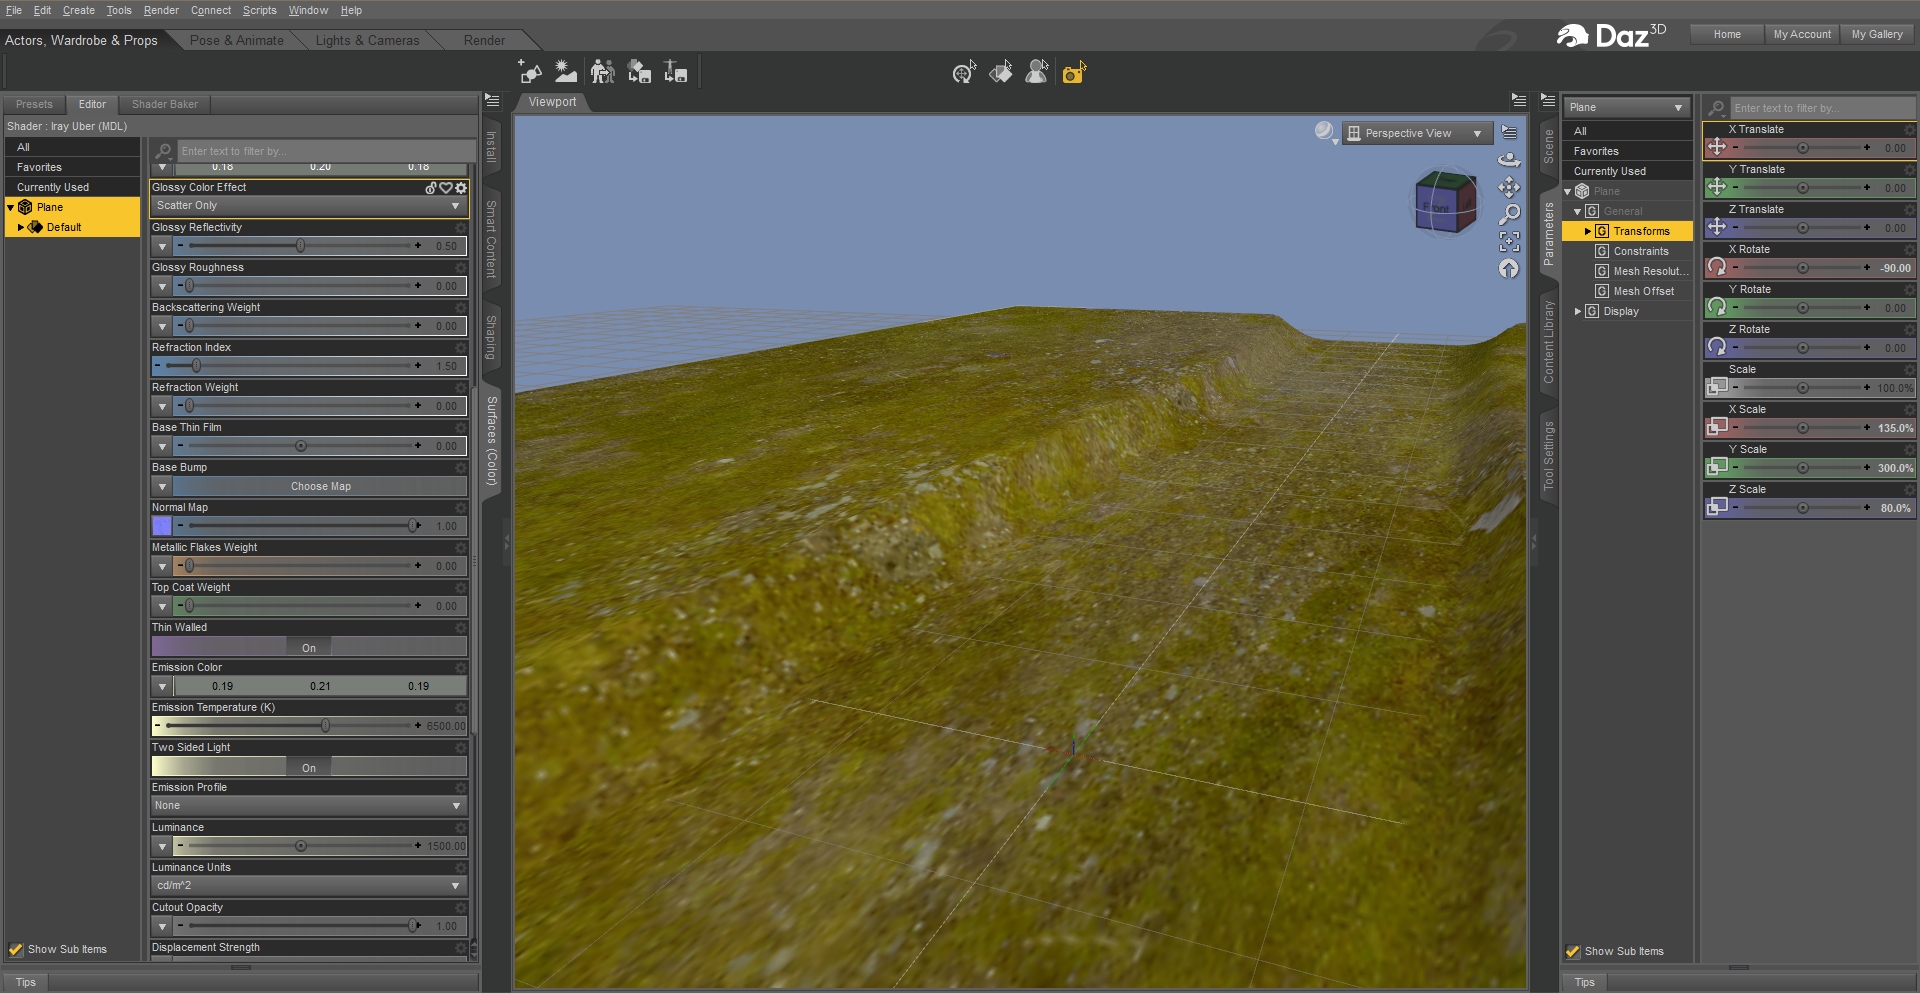Open the File menu
The width and height of the screenshot is (1920, 993).
14,10
